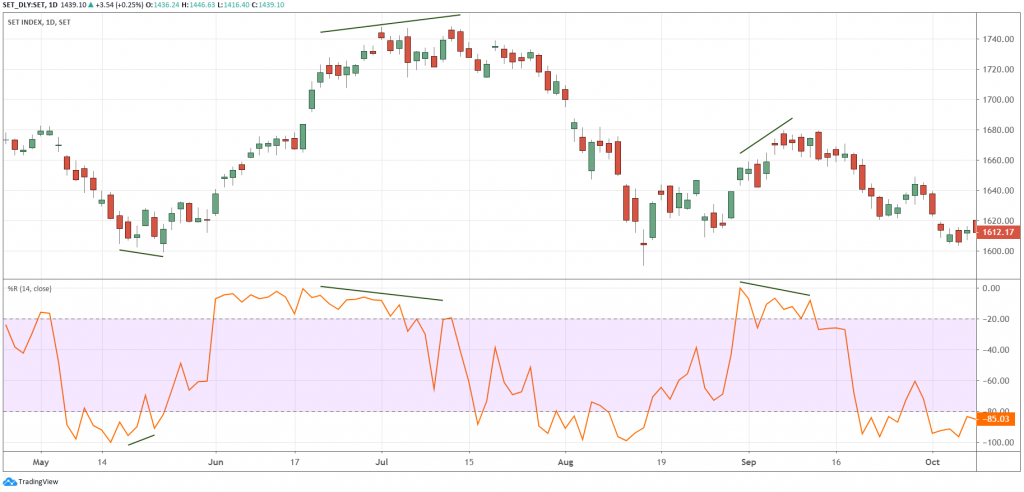
Task: Click the May label on time axis
Action: tap(40, 461)
